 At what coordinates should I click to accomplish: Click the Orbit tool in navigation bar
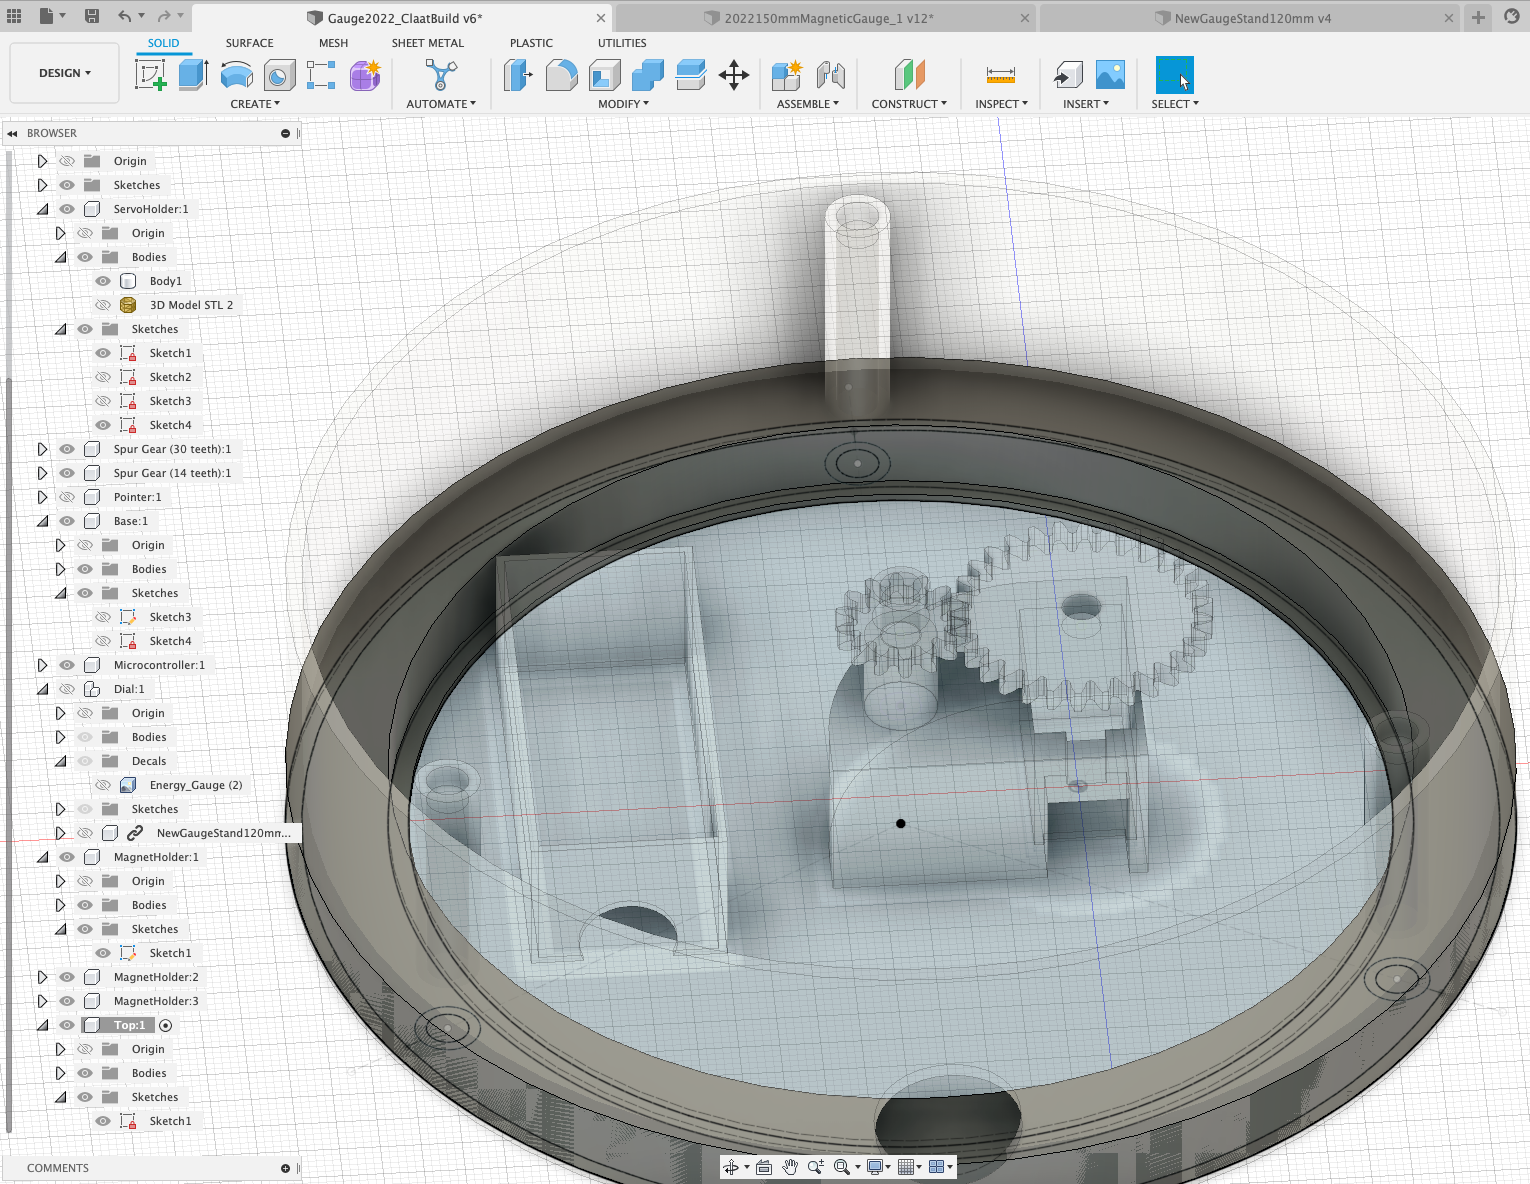[731, 1167]
